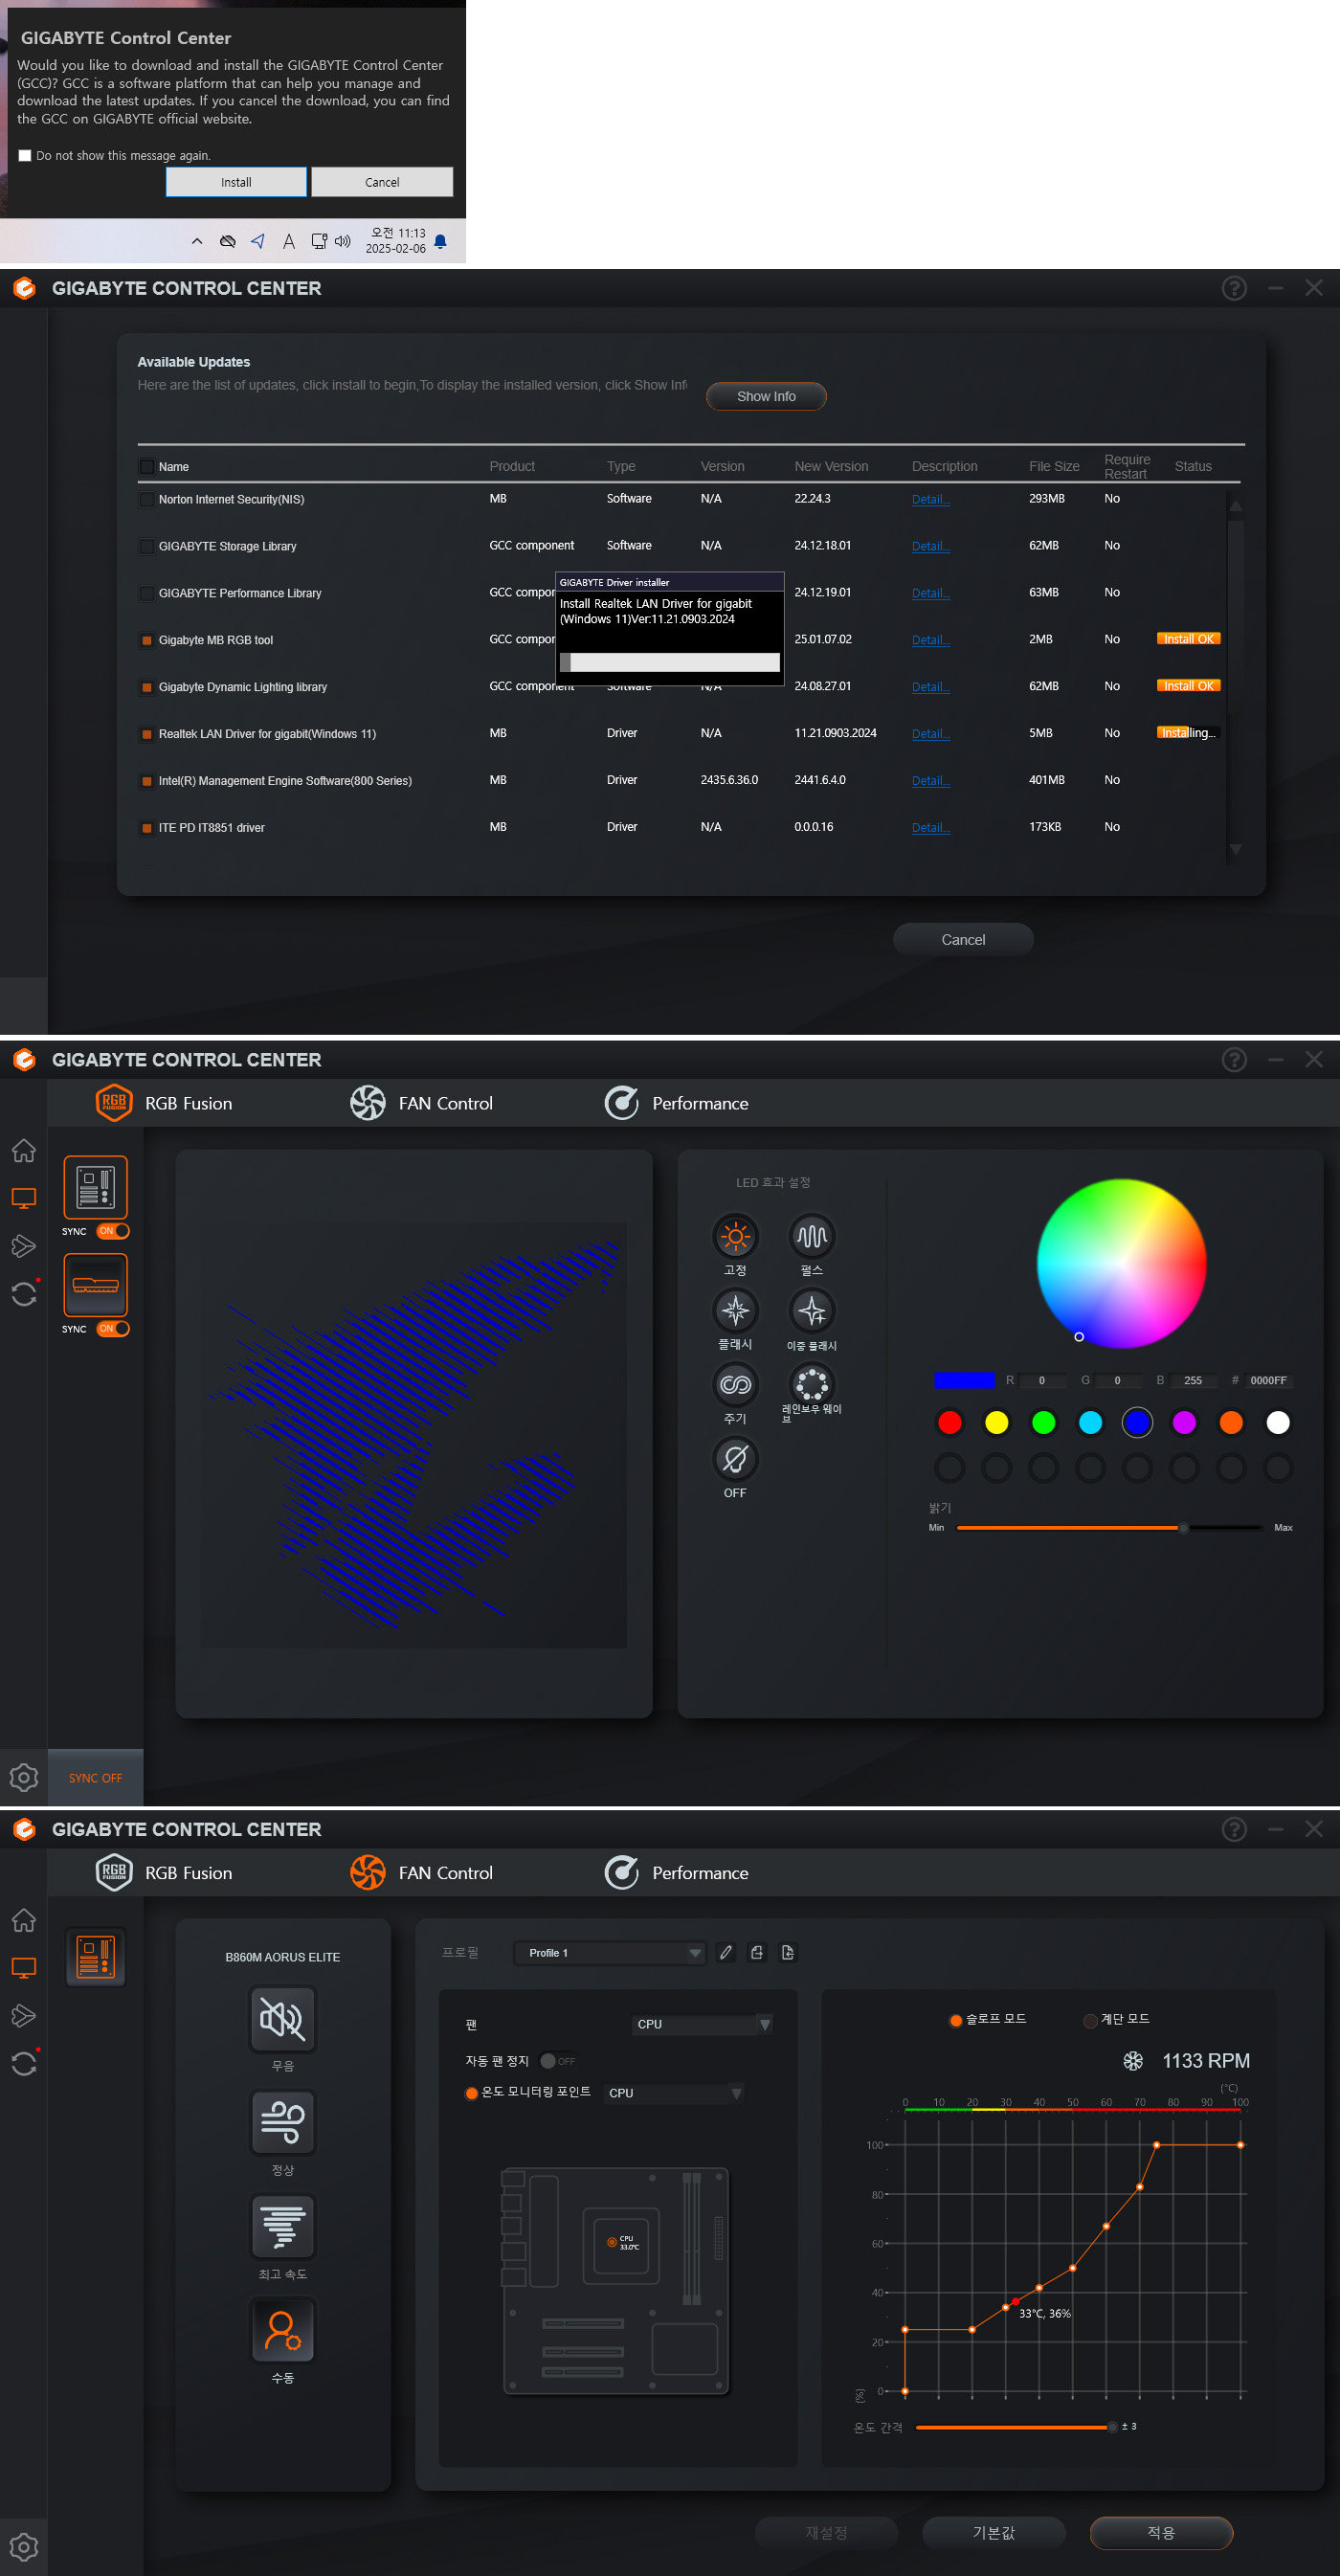Viewport: 1340px width, 2576px height.
Task: Select the 주기 cycle LED effect icon
Action: [x=735, y=1384]
